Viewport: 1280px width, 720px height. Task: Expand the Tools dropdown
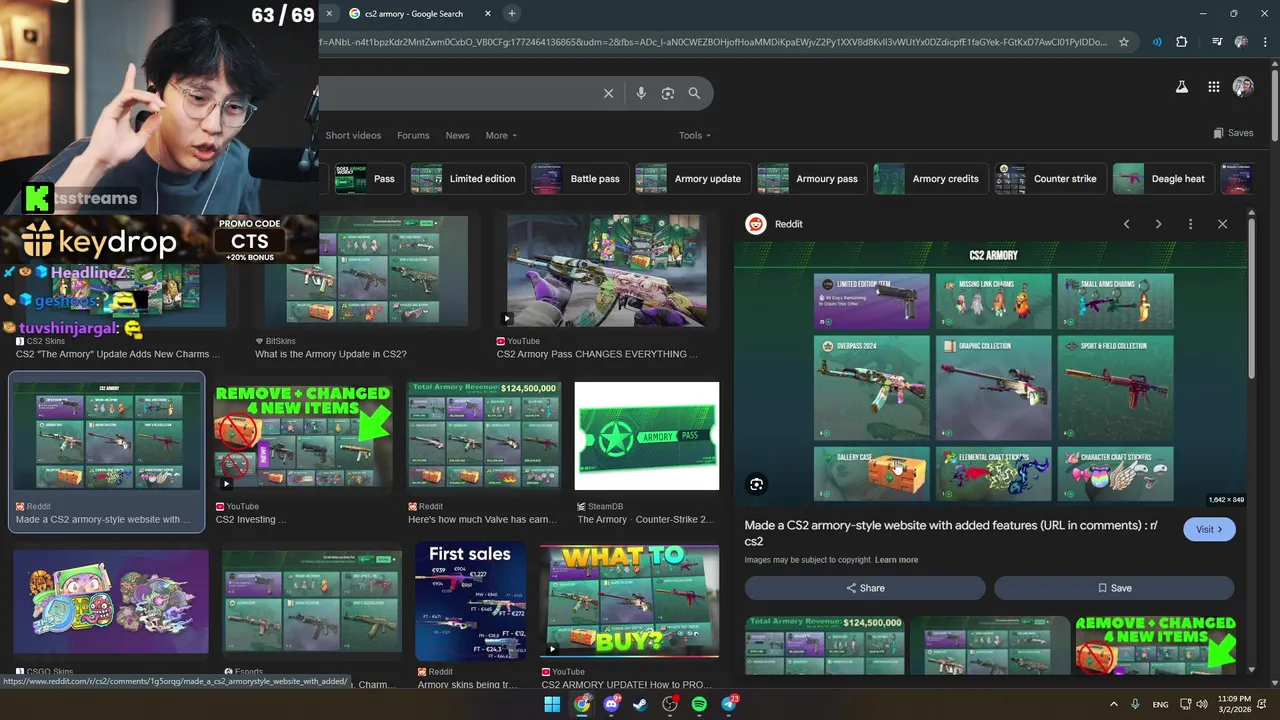click(x=695, y=135)
